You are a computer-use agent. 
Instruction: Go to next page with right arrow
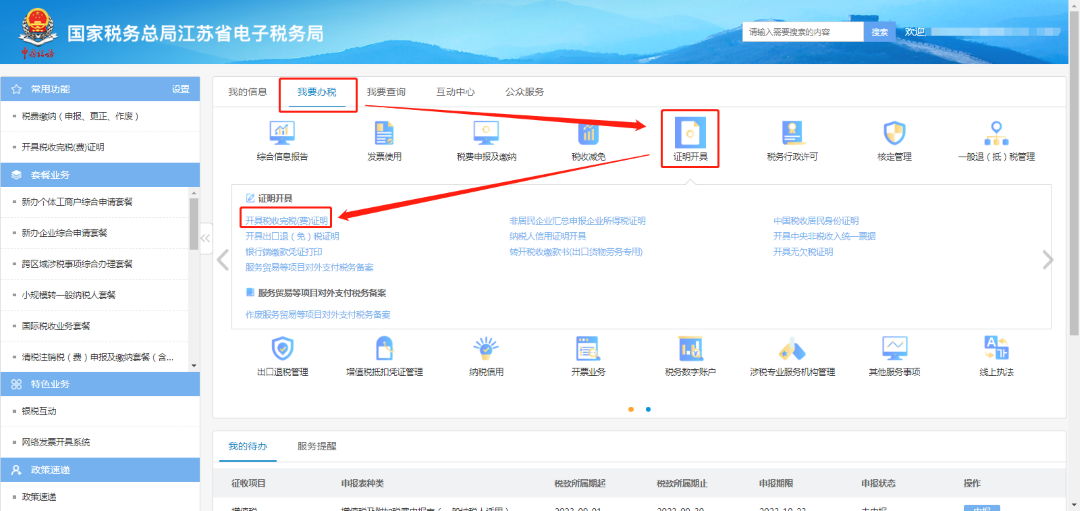1047,260
